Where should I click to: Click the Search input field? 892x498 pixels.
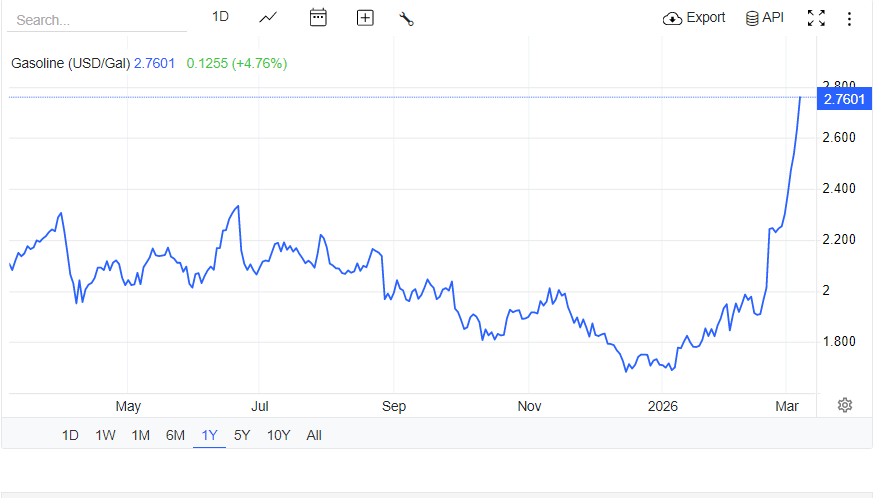95,20
